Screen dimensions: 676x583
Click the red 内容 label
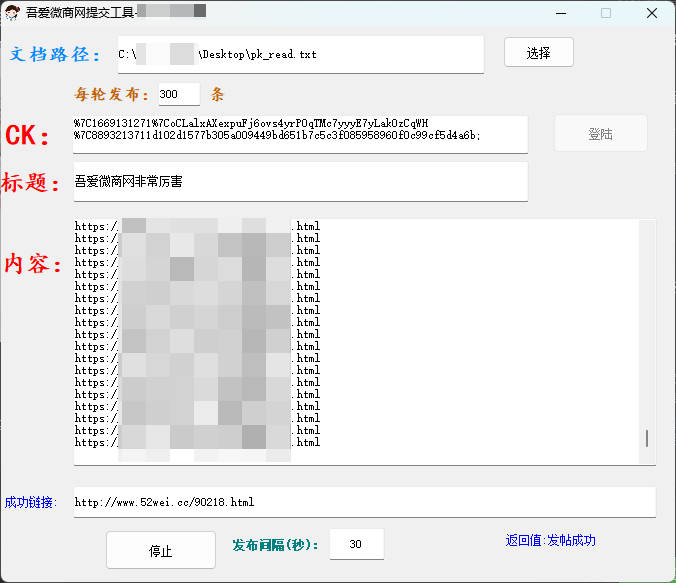click(33, 264)
